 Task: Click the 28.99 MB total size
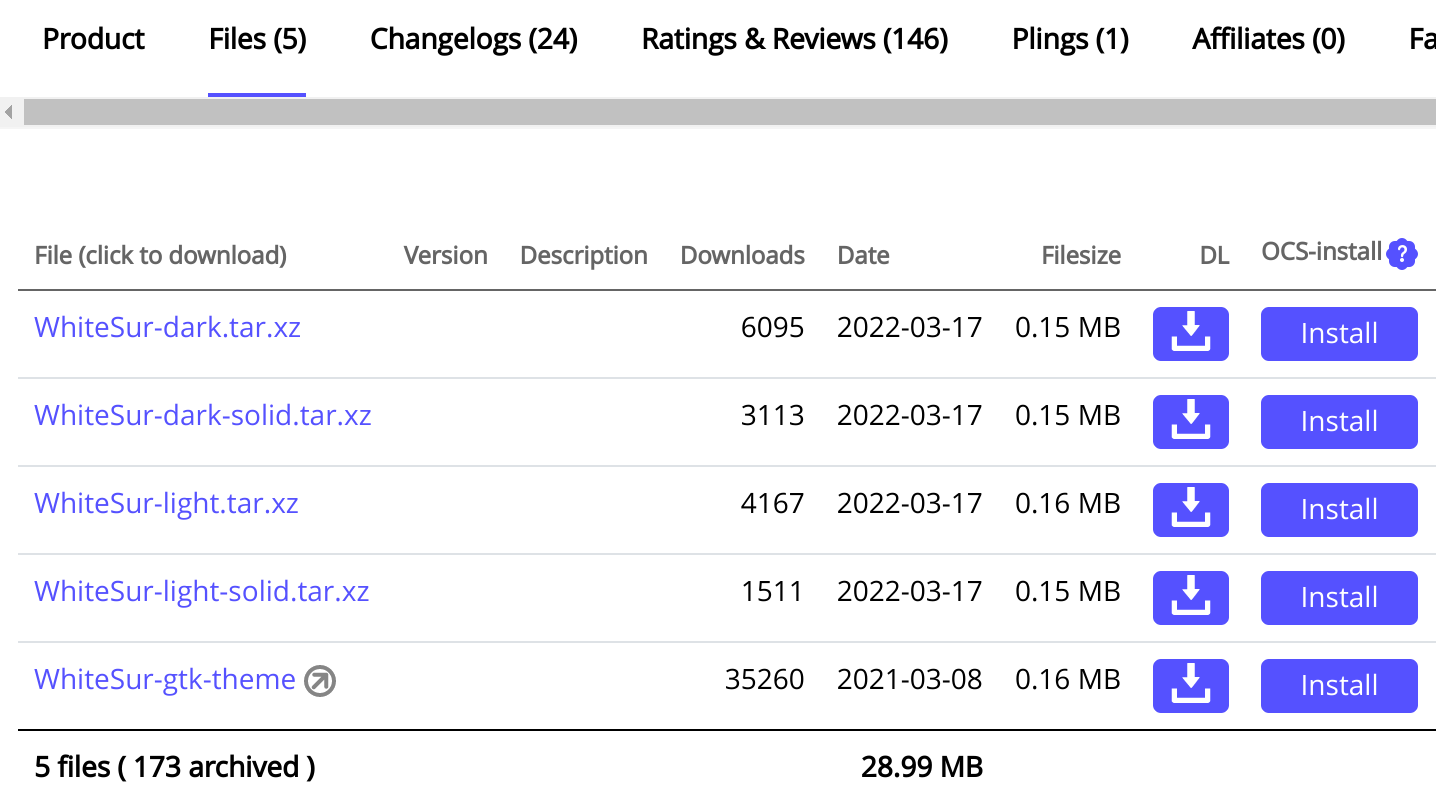click(922, 767)
